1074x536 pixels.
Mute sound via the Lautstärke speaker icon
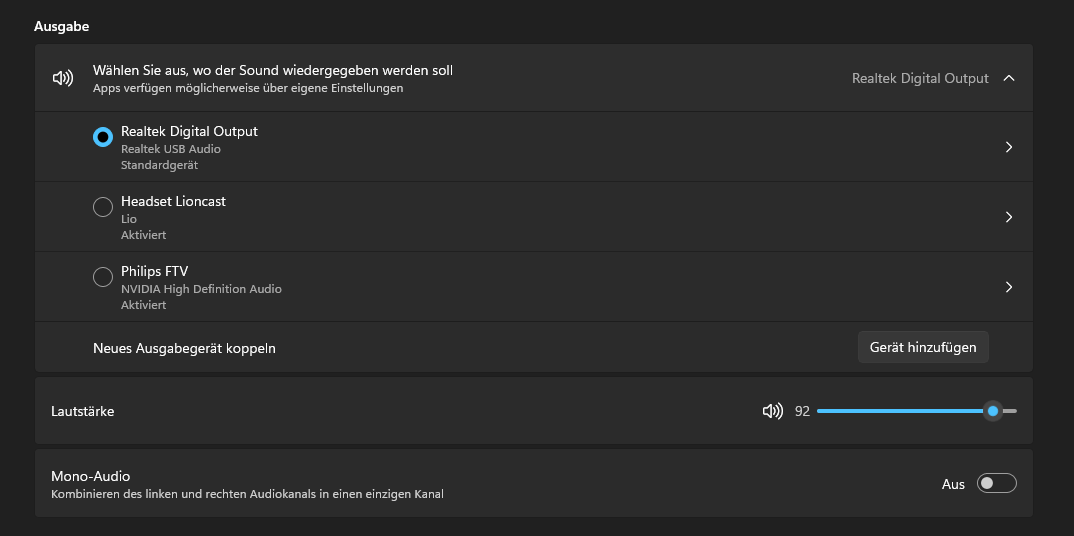click(772, 411)
